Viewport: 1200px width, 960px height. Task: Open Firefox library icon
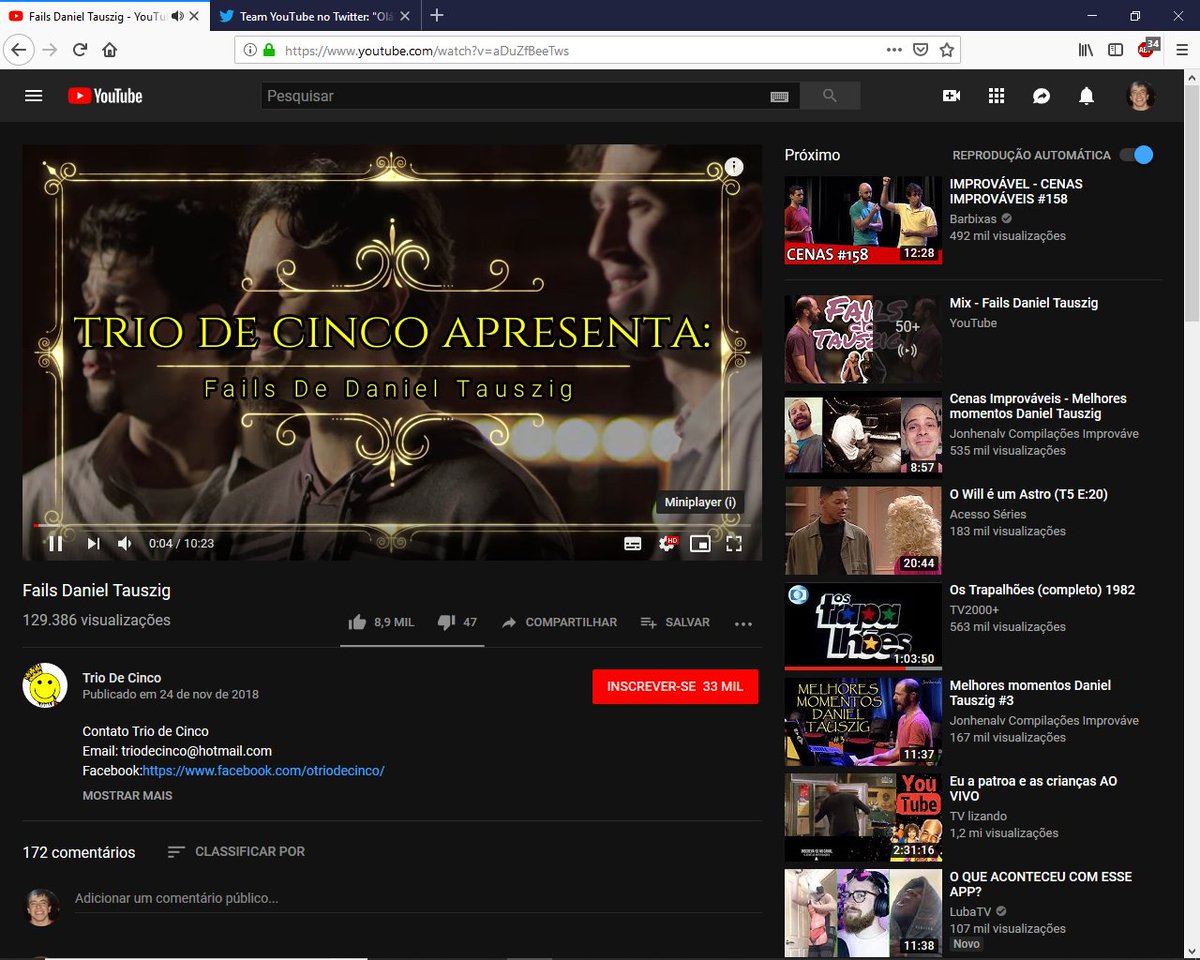point(1086,49)
